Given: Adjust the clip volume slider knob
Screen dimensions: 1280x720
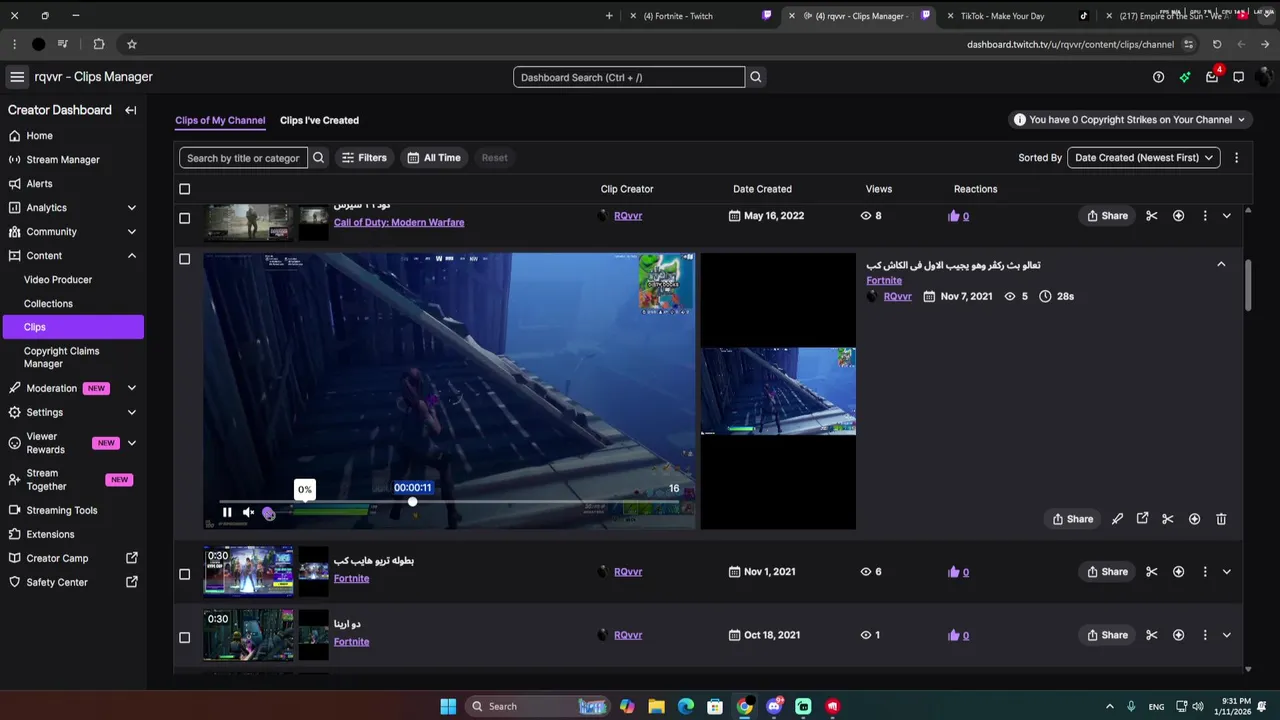Looking at the screenshot, I should (268, 513).
